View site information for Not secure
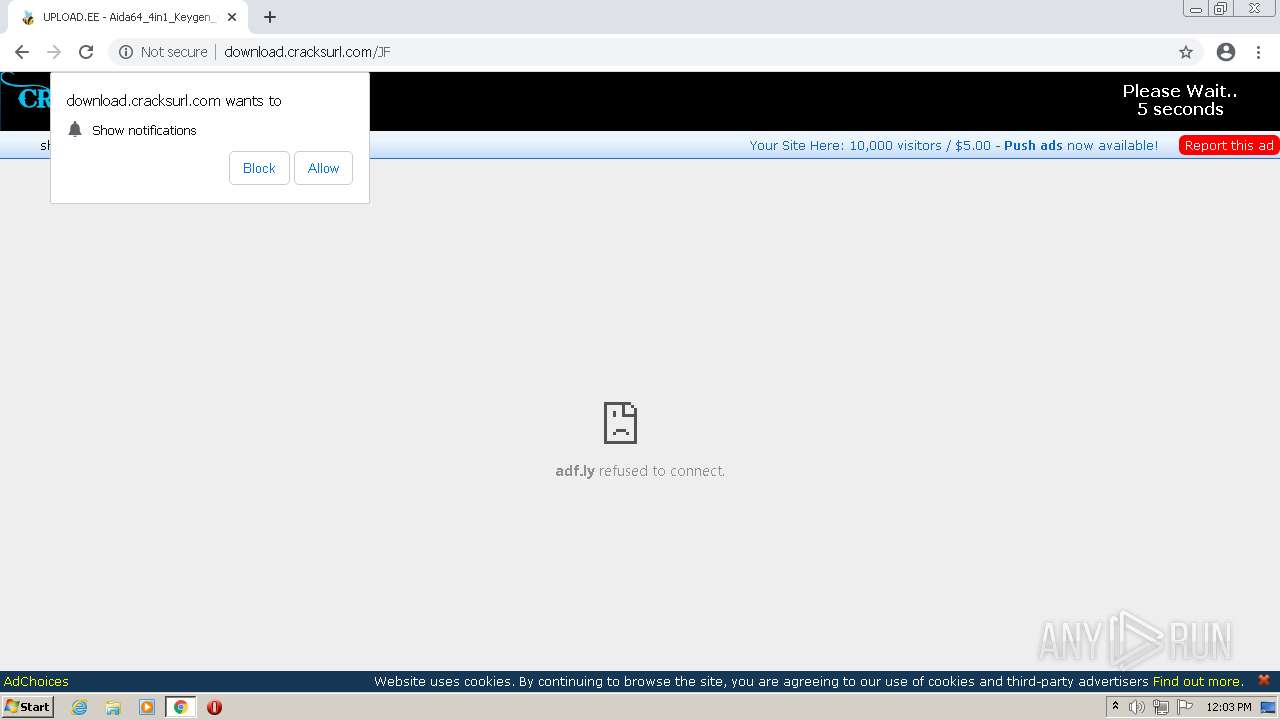Image resolution: width=1280 pixels, height=720 pixels. [x=164, y=52]
